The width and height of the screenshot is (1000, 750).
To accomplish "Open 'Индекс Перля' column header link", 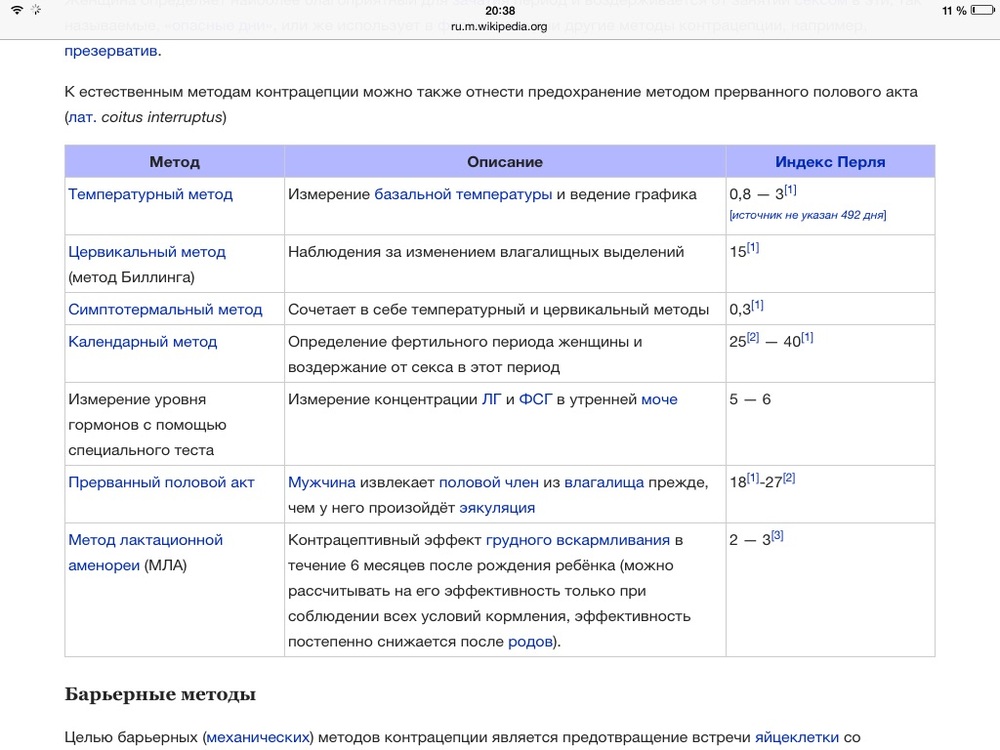I will (x=829, y=161).
